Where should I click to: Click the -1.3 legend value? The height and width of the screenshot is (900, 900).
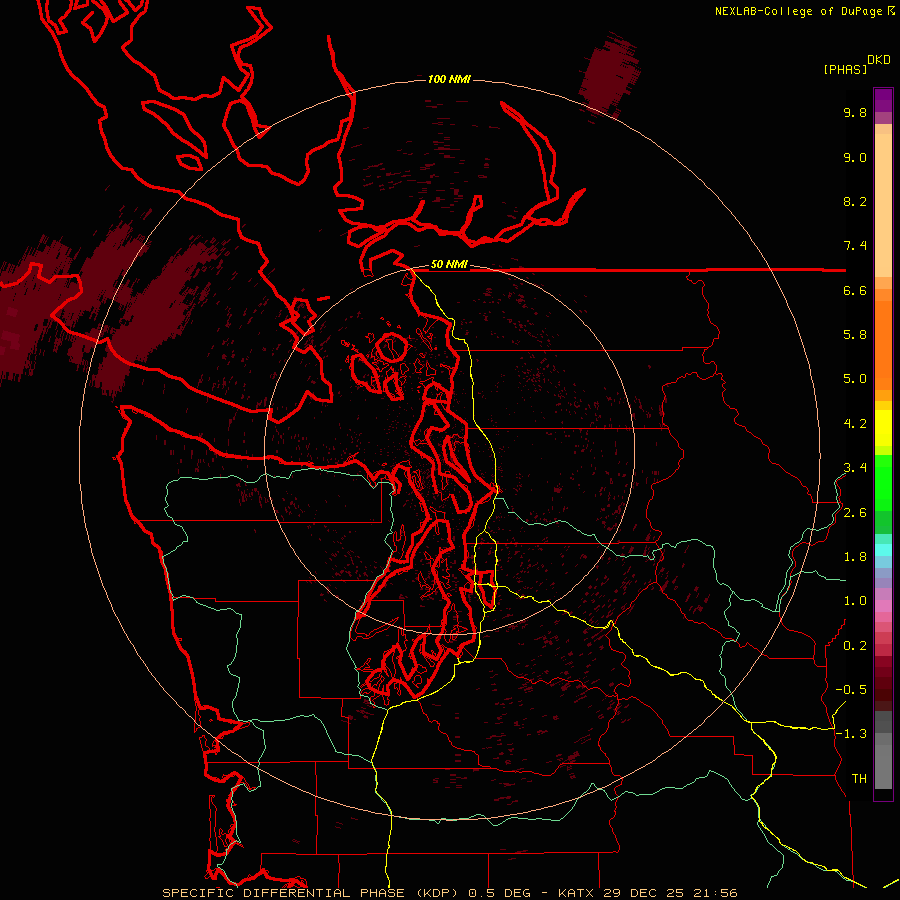[x=851, y=734]
